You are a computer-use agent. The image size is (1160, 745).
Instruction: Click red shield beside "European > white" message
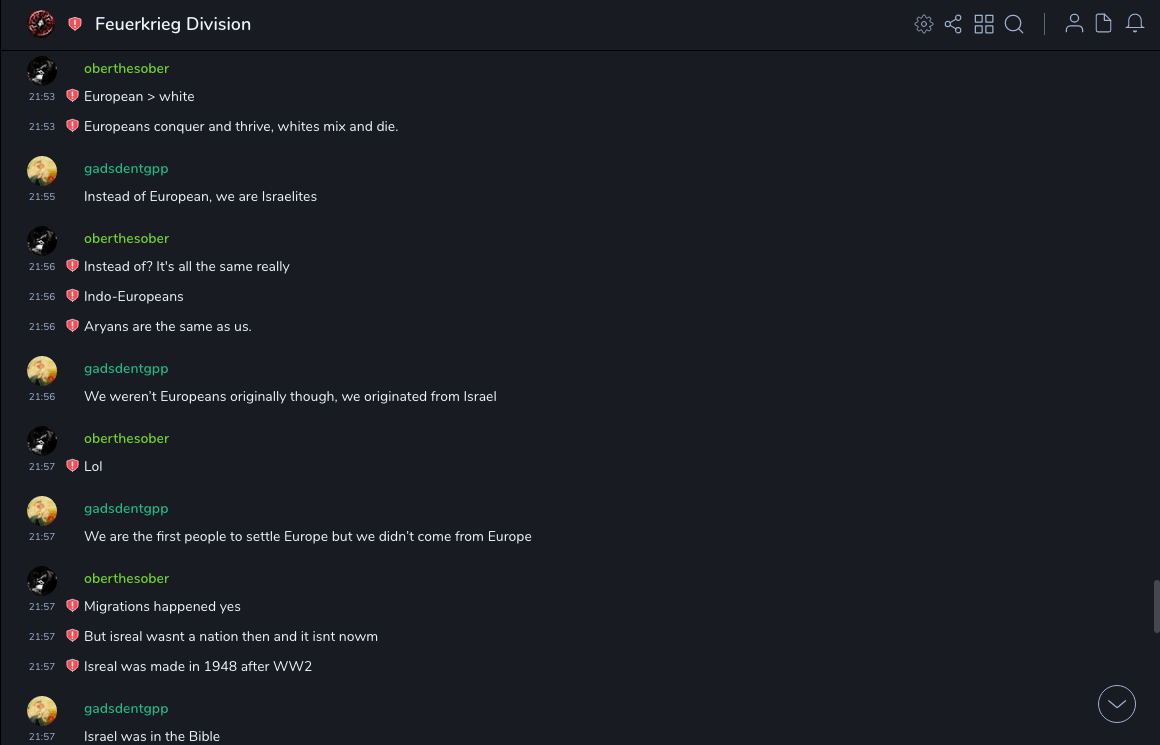72,96
